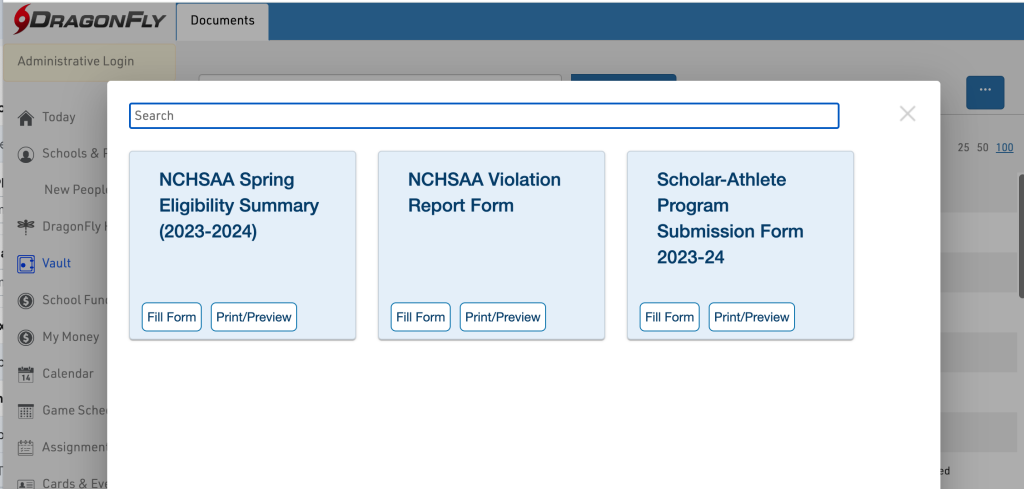Close the form selection dialog

(x=907, y=114)
